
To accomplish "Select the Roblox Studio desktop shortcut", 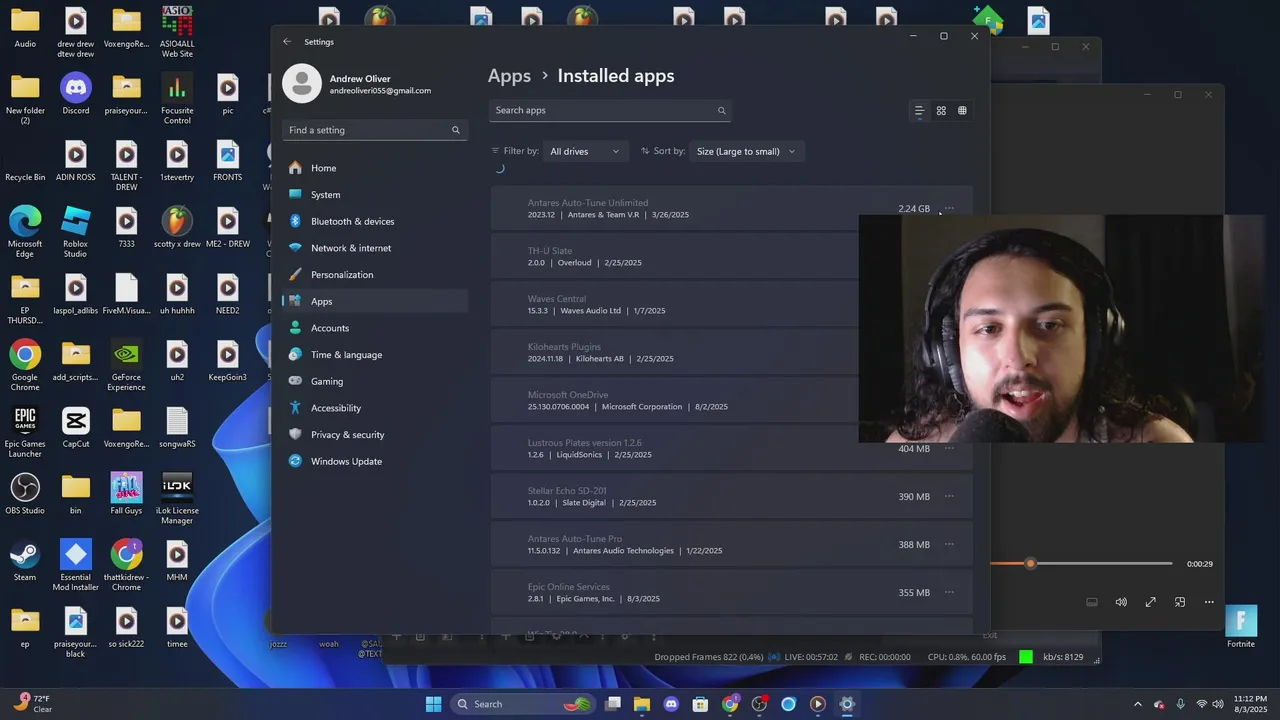I will point(75,232).
